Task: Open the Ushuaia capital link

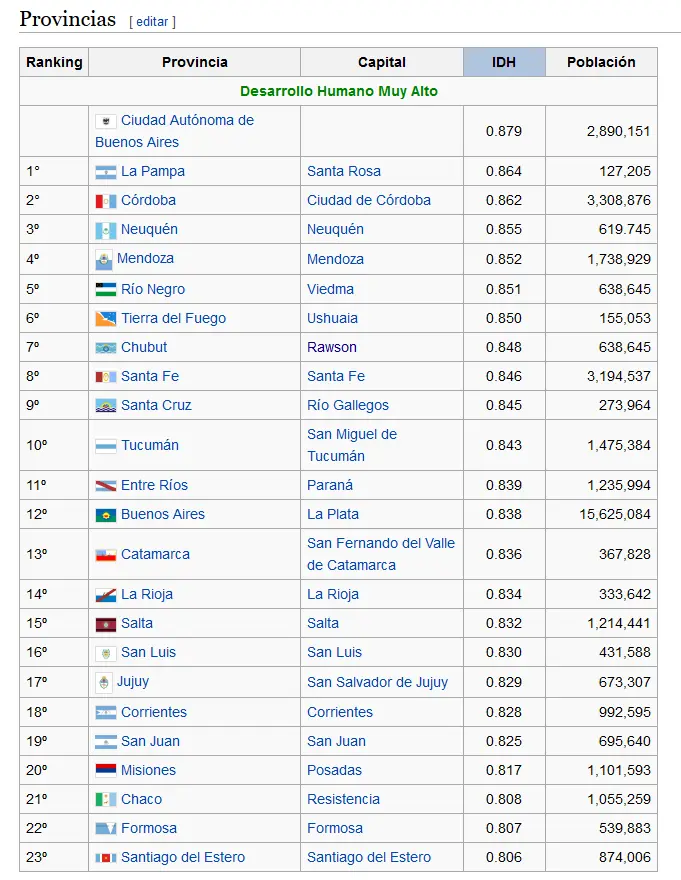Action: (x=332, y=318)
